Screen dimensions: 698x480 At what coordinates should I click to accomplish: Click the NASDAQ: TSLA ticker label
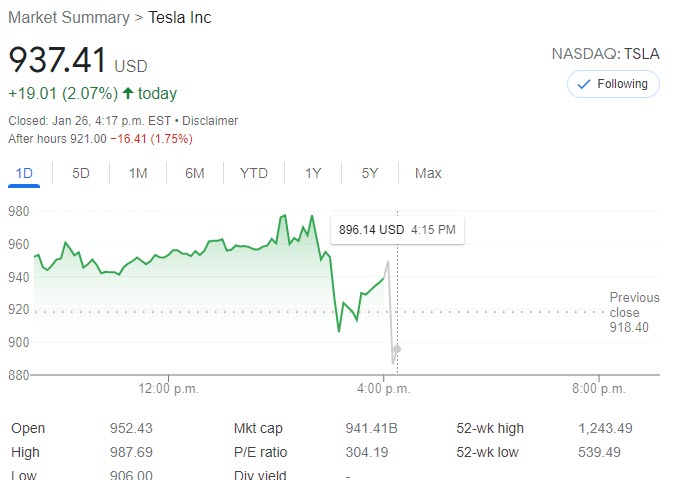click(x=606, y=53)
